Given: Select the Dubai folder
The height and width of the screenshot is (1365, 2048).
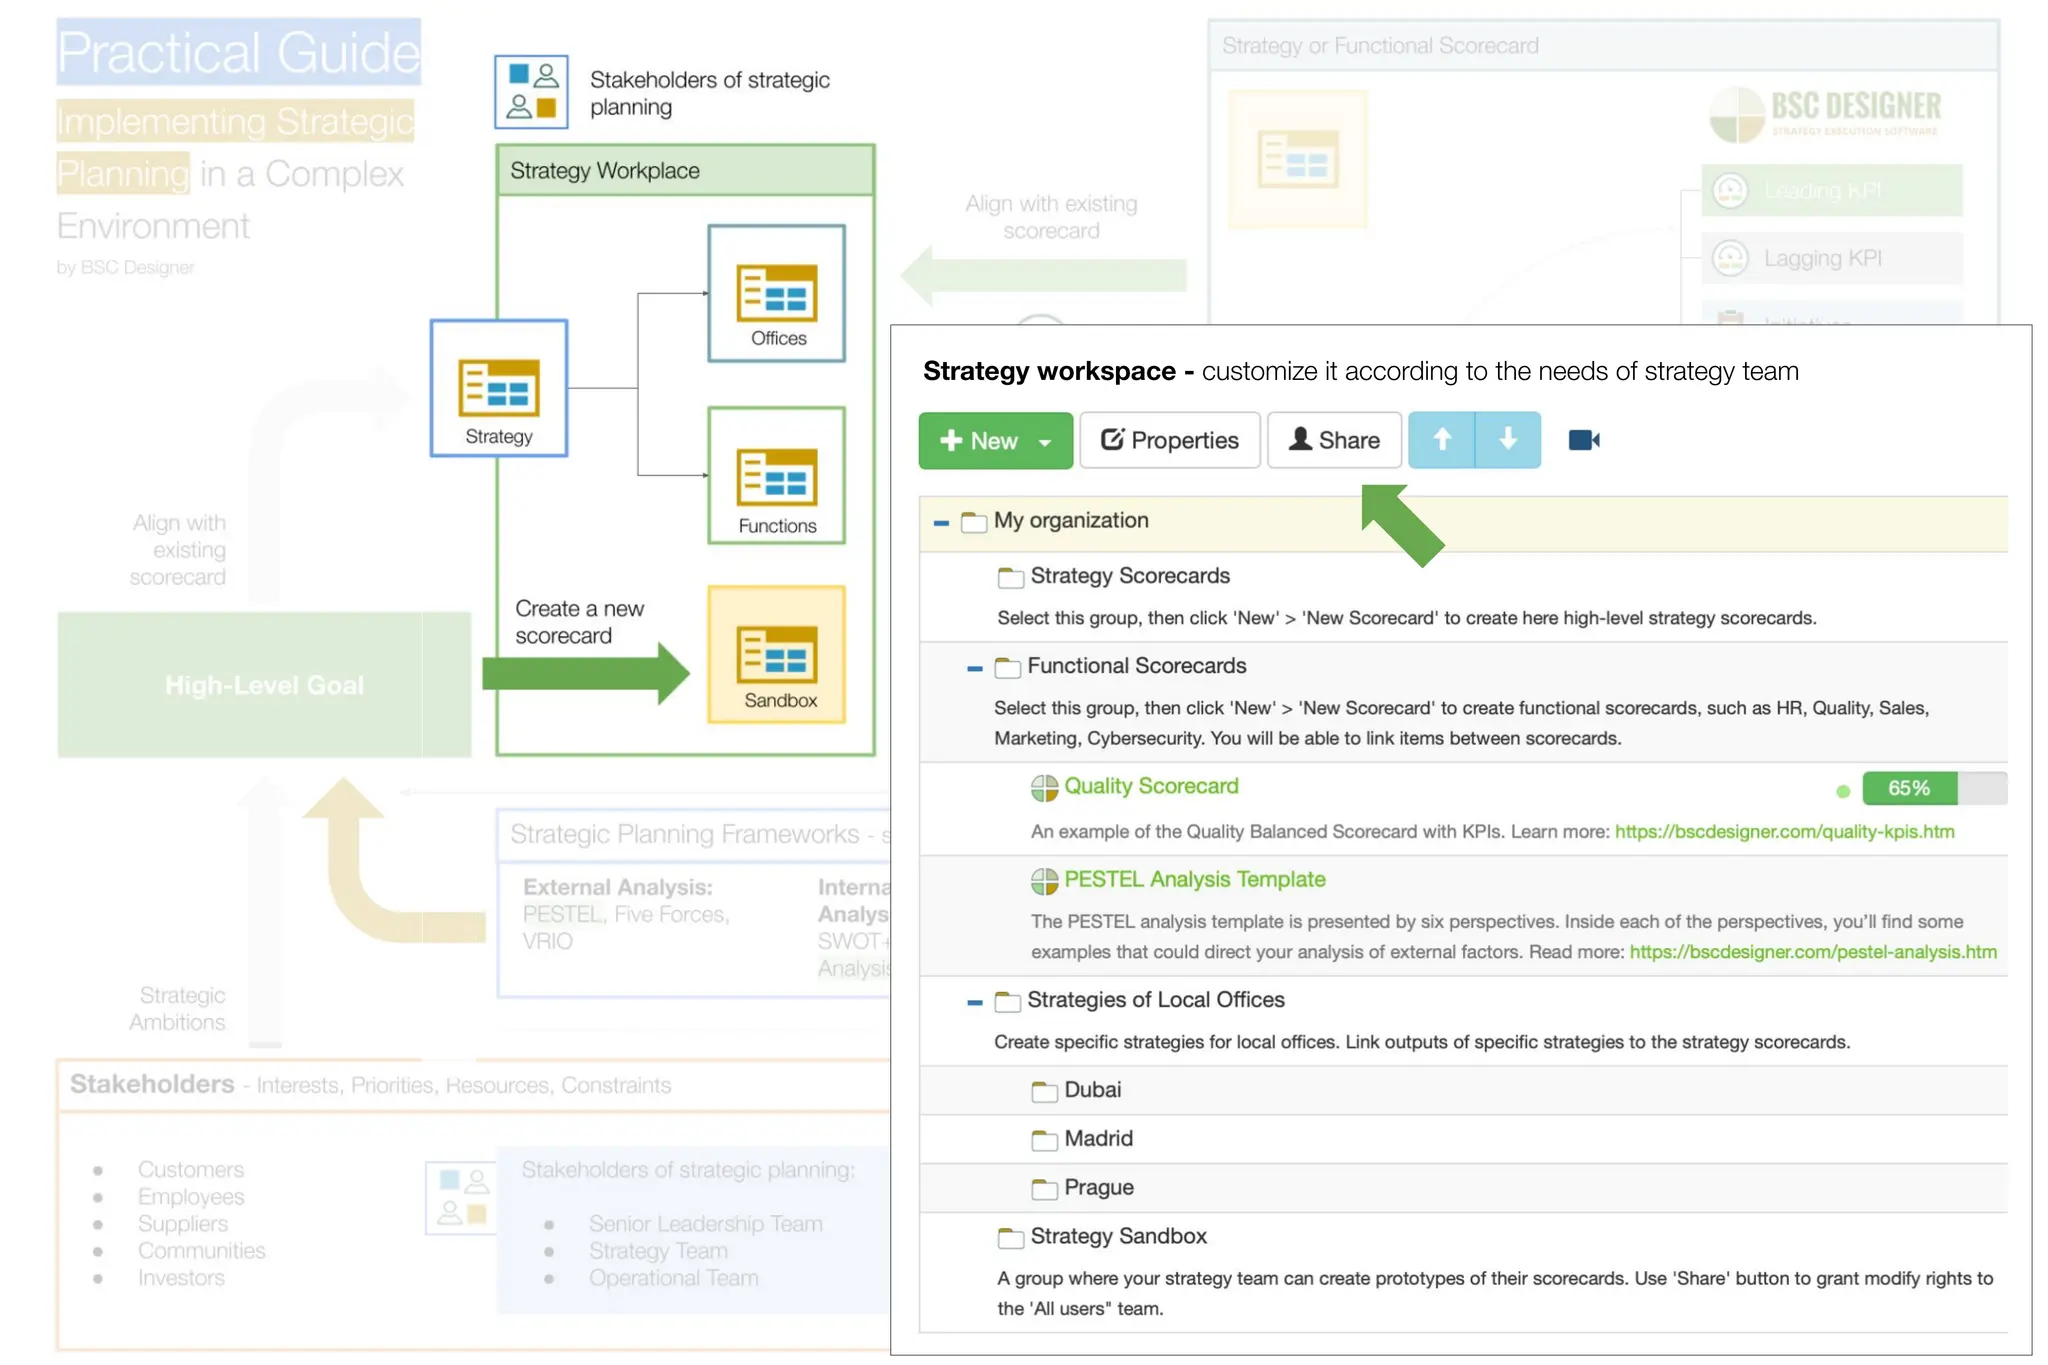Looking at the screenshot, I should point(1091,1090).
